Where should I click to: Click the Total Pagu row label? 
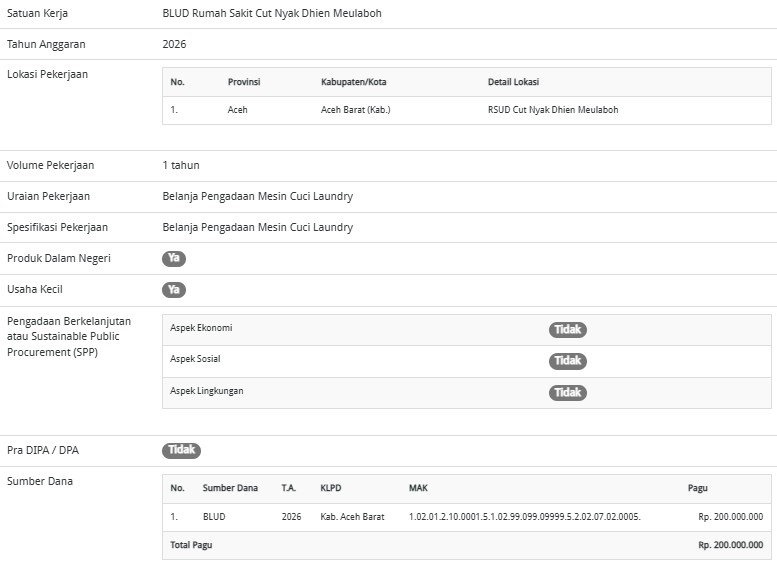[191, 545]
